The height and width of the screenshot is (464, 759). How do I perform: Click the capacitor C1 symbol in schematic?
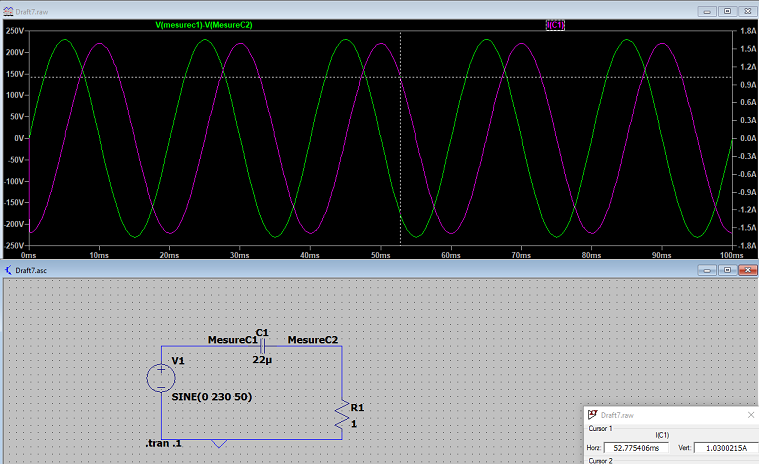point(263,345)
